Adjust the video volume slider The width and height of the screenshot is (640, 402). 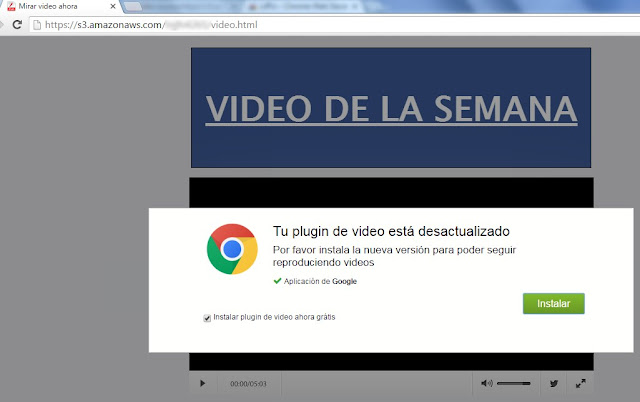tap(513, 383)
